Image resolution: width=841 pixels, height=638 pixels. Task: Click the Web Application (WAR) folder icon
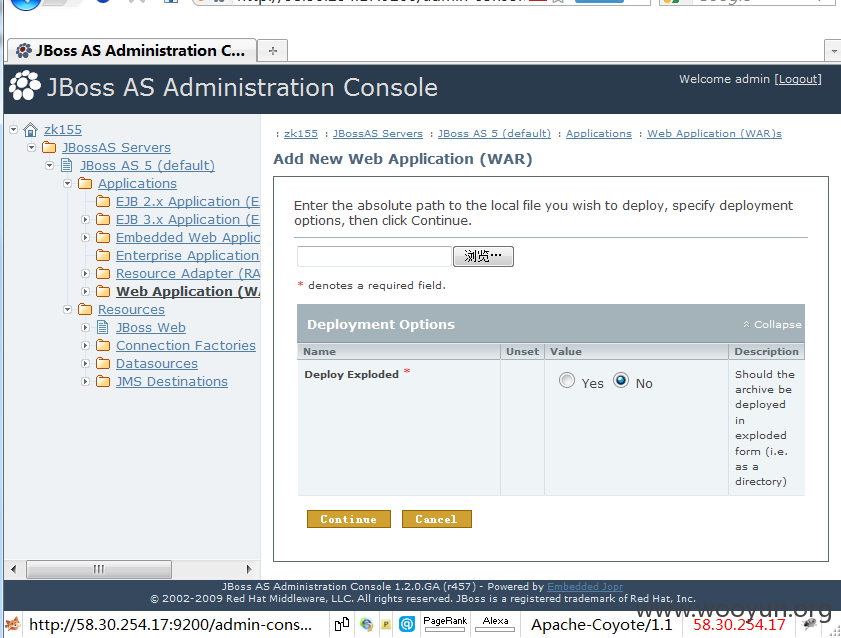pos(103,291)
